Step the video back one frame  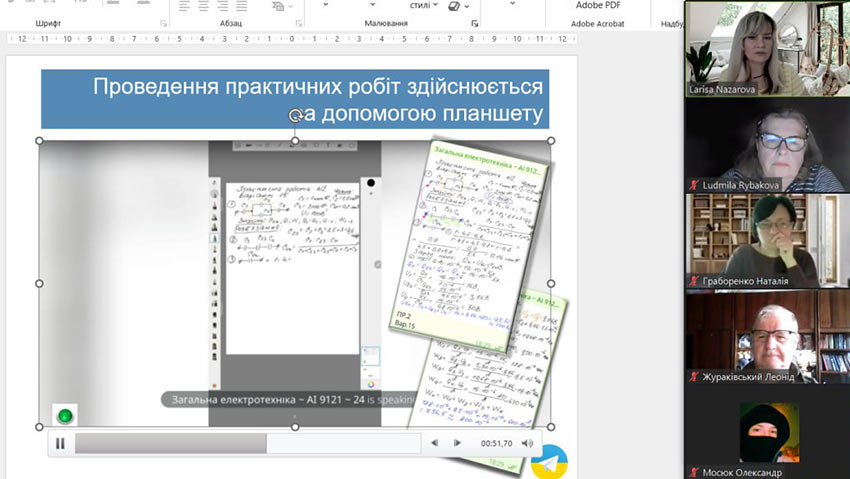pos(434,443)
